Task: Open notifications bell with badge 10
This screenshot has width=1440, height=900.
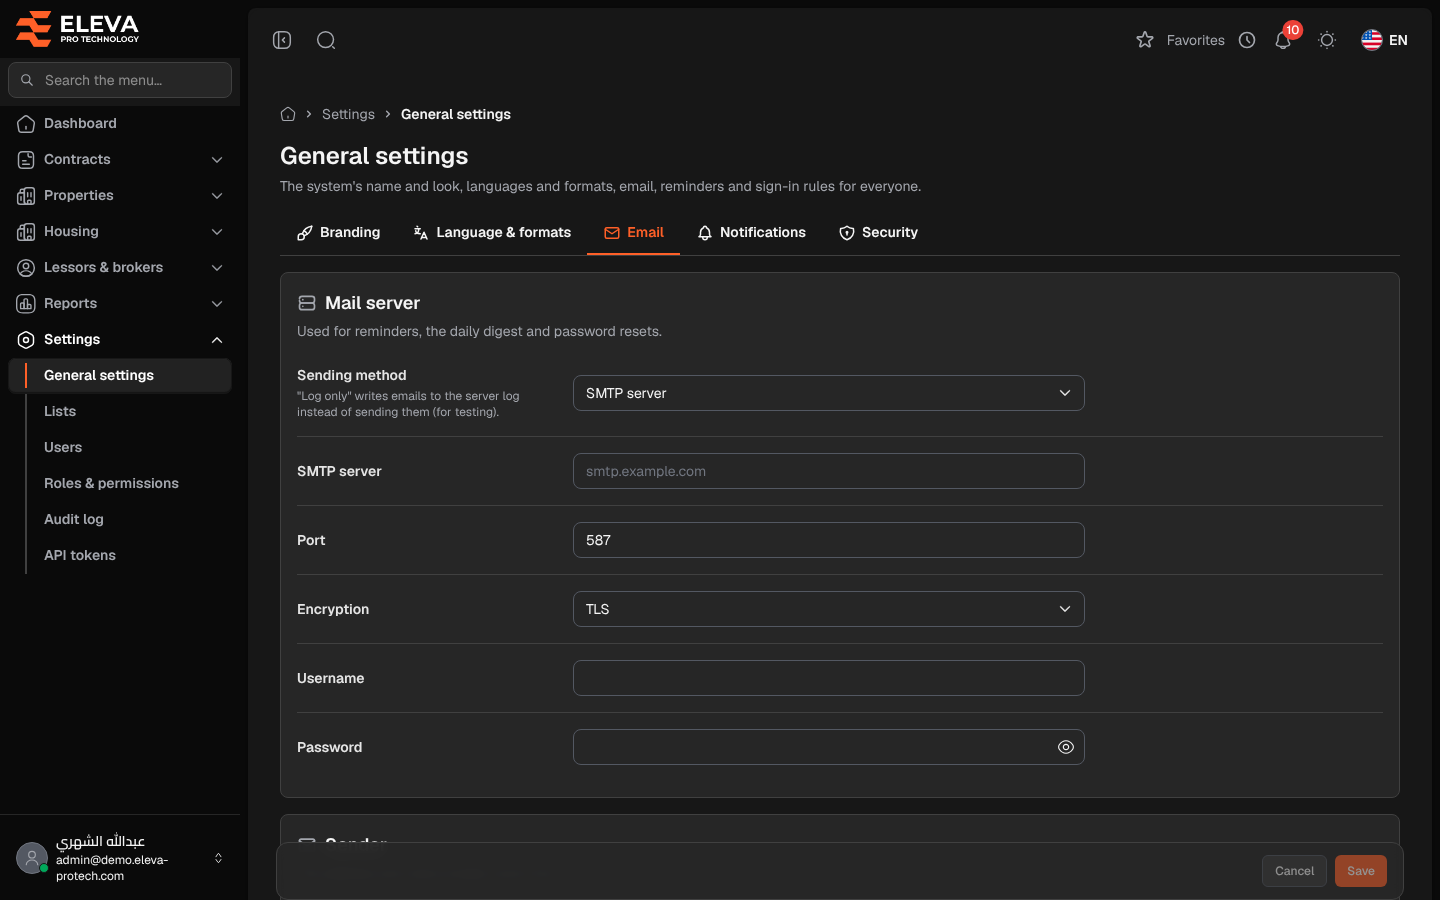Action: (x=1283, y=40)
